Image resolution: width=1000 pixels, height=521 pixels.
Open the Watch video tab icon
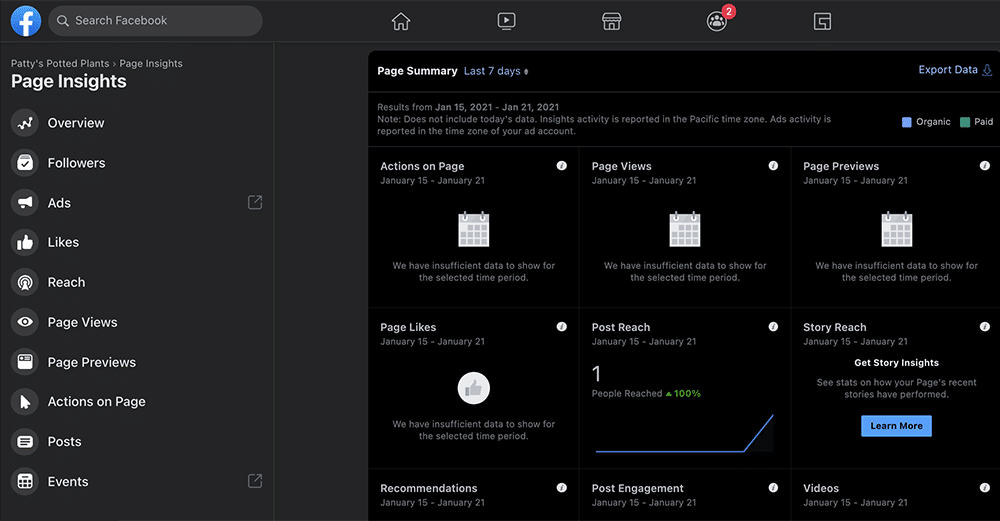point(506,21)
